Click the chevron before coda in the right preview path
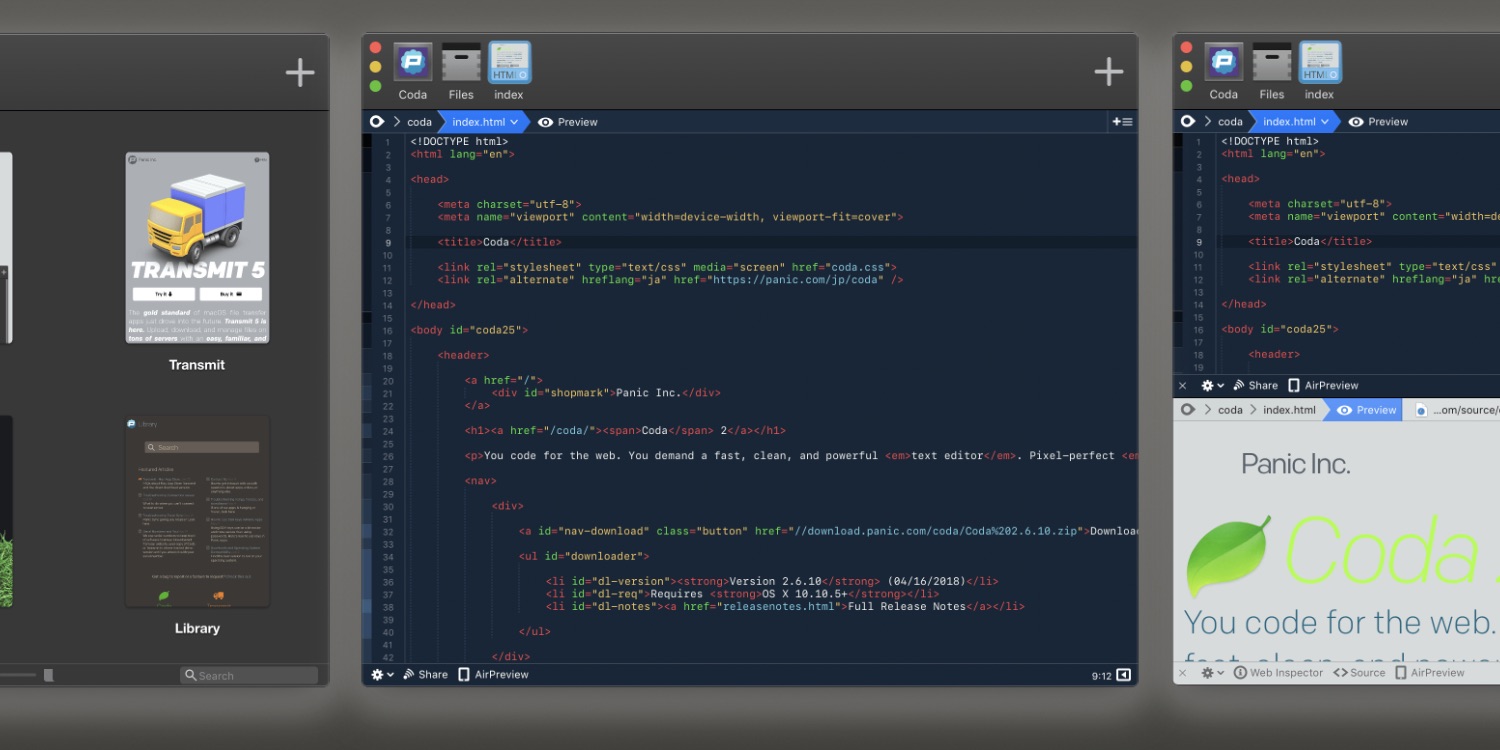1500x750 pixels. coord(1207,410)
